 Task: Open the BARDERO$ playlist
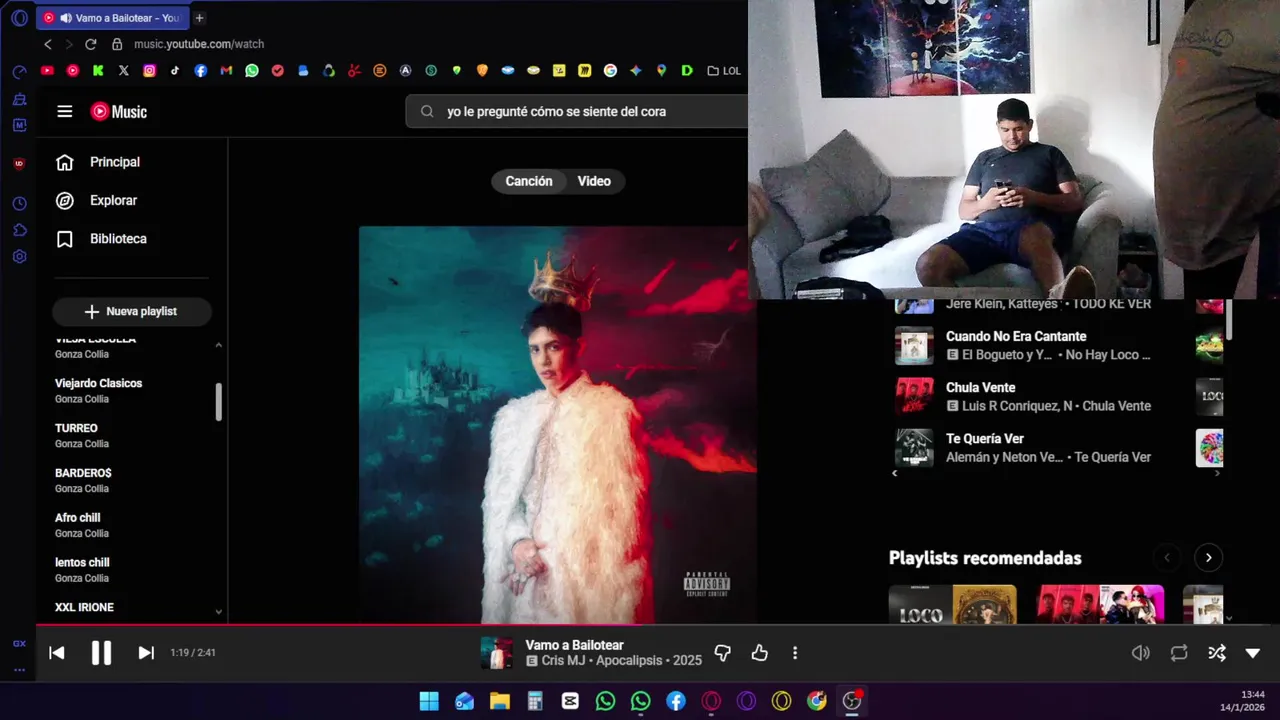83,480
